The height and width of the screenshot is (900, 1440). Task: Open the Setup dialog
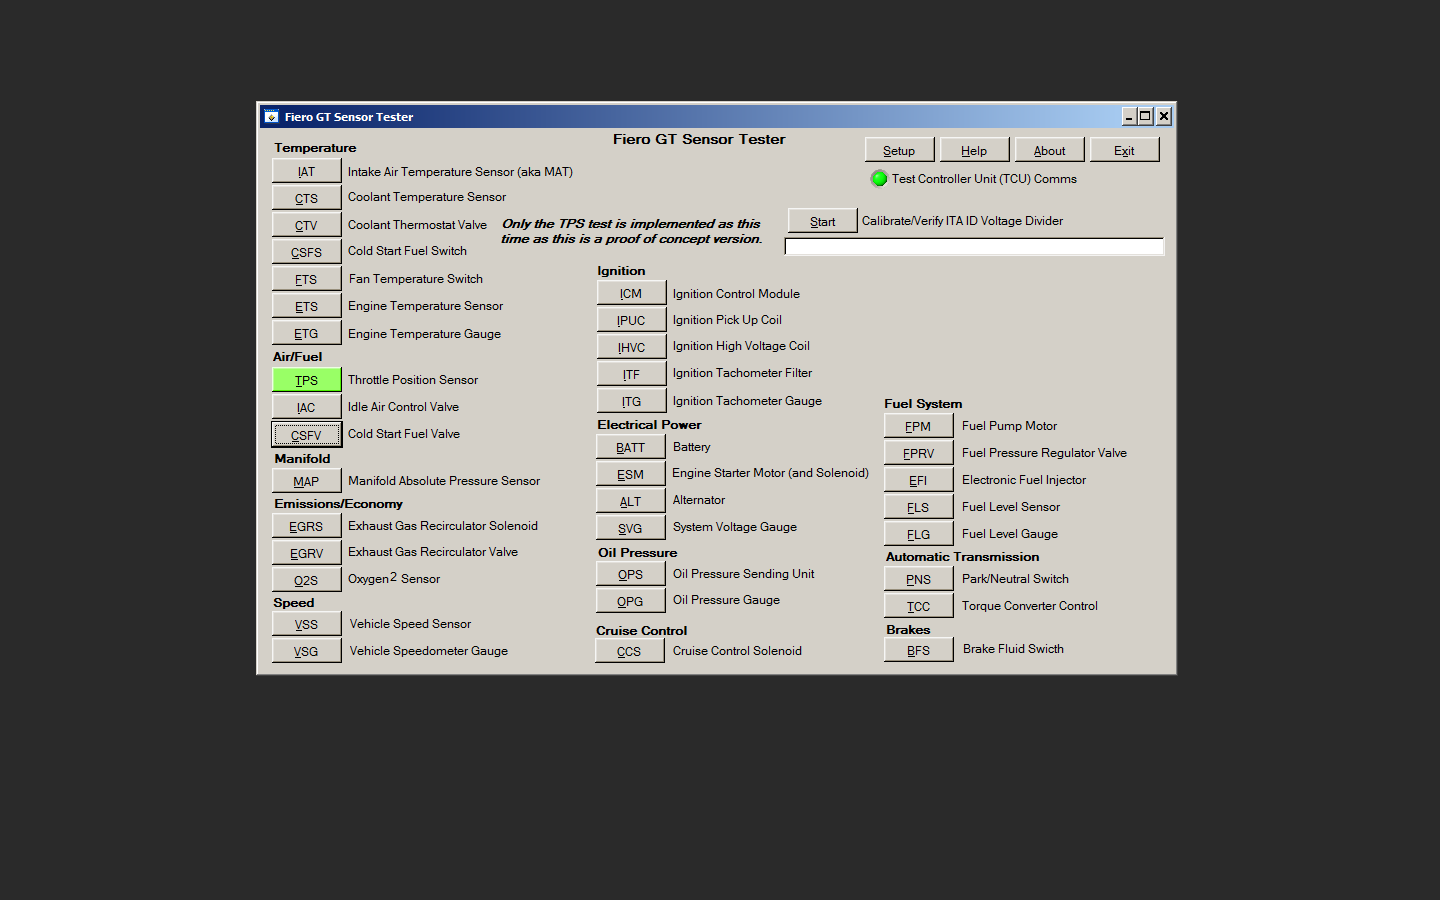pyautogui.click(x=899, y=150)
